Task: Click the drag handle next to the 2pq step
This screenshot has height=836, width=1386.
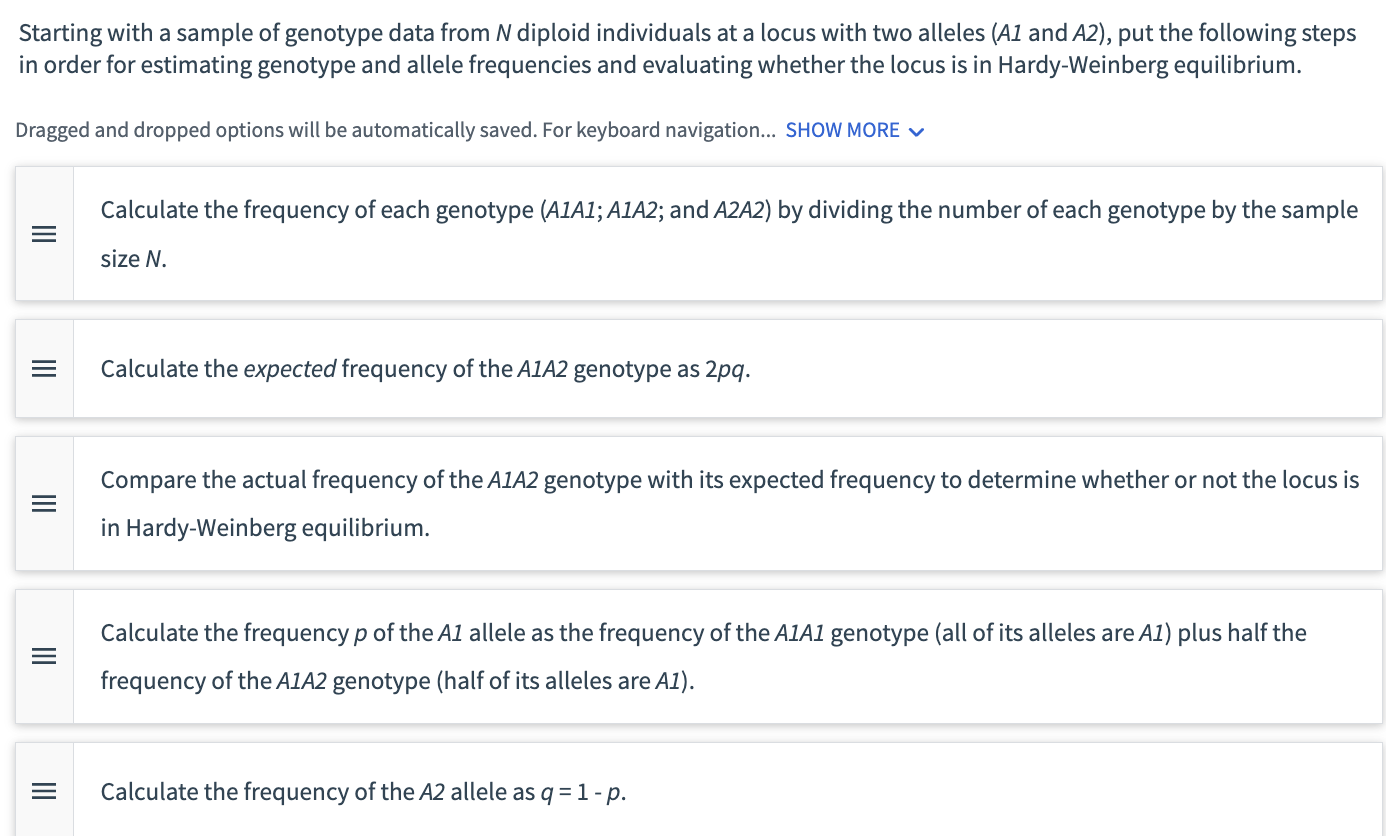Action: point(44,368)
